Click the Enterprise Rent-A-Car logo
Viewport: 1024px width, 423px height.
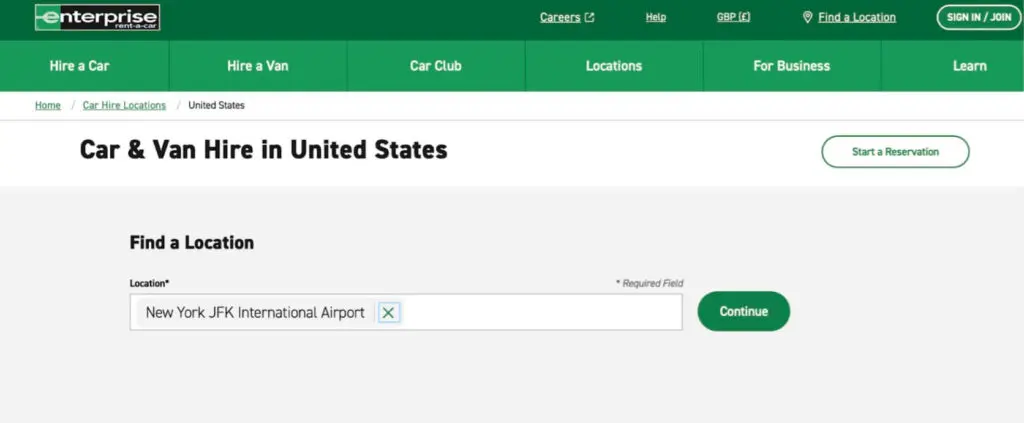[x=97, y=17]
